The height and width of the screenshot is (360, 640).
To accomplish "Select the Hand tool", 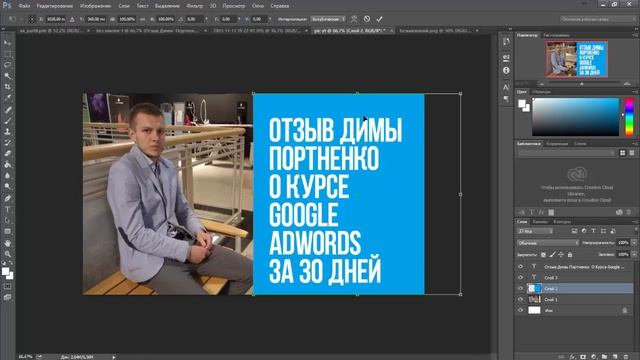I will click(x=7, y=243).
